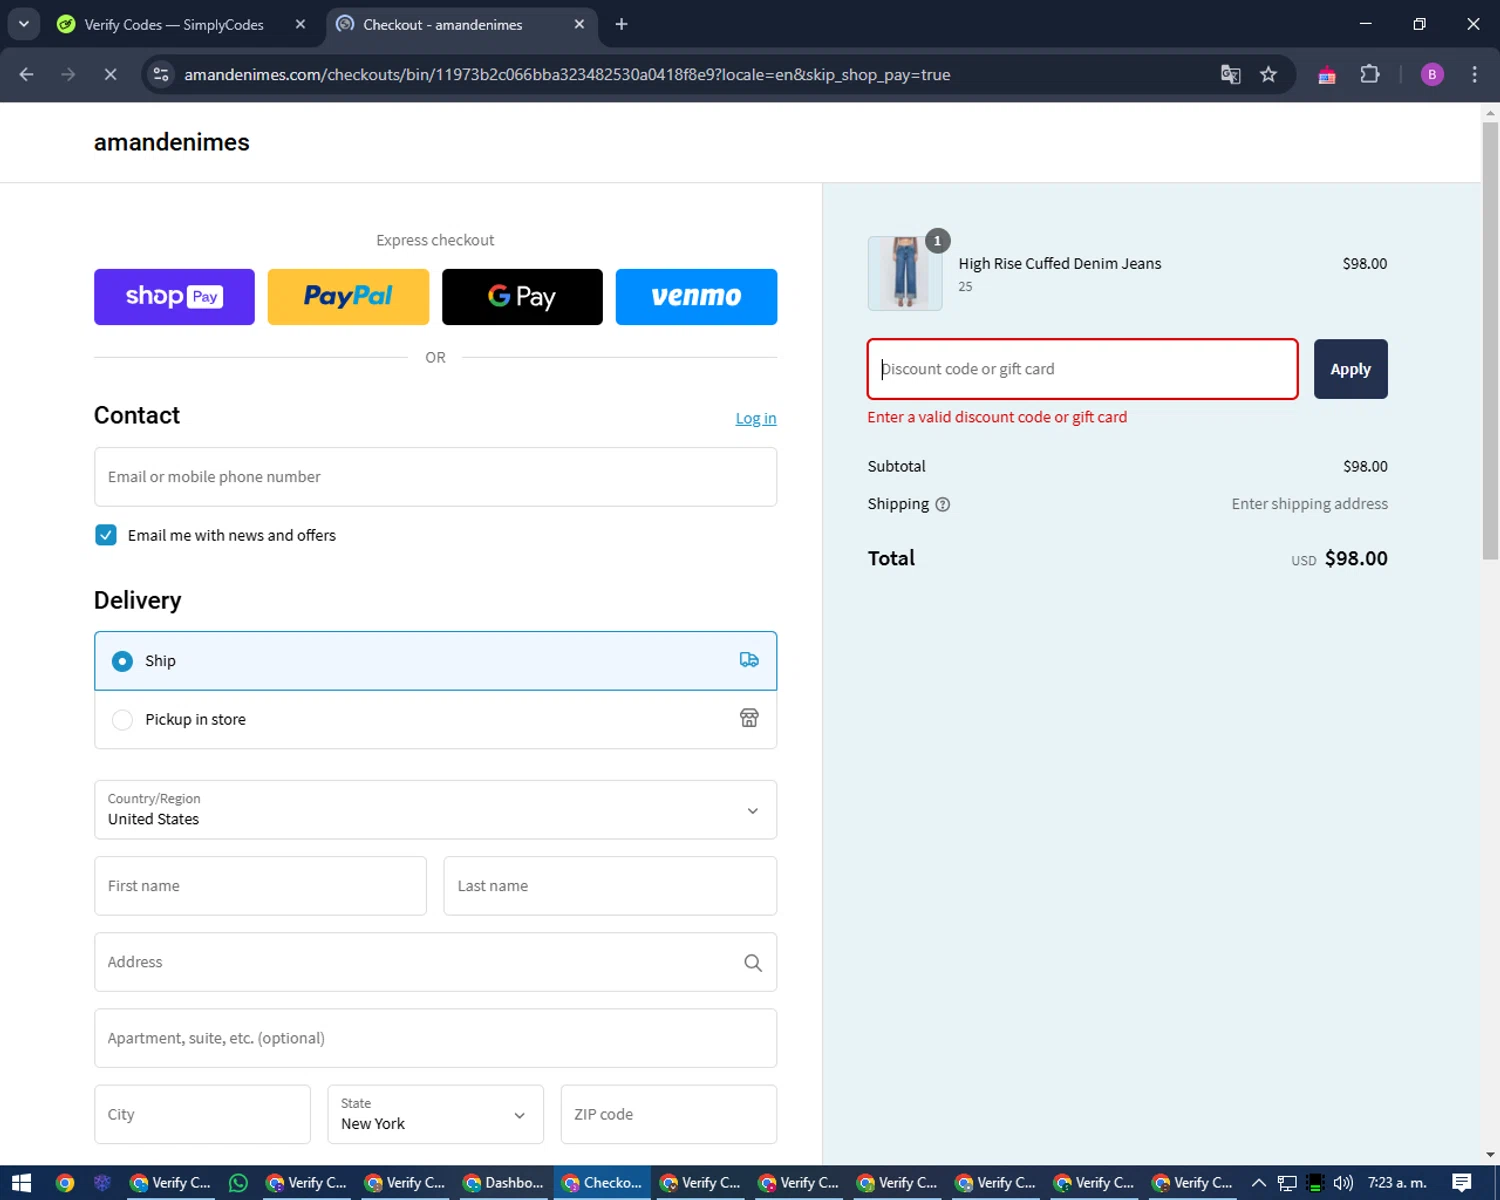
Task: Click the 'USD $98.00' total amount
Action: (x=1339, y=559)
